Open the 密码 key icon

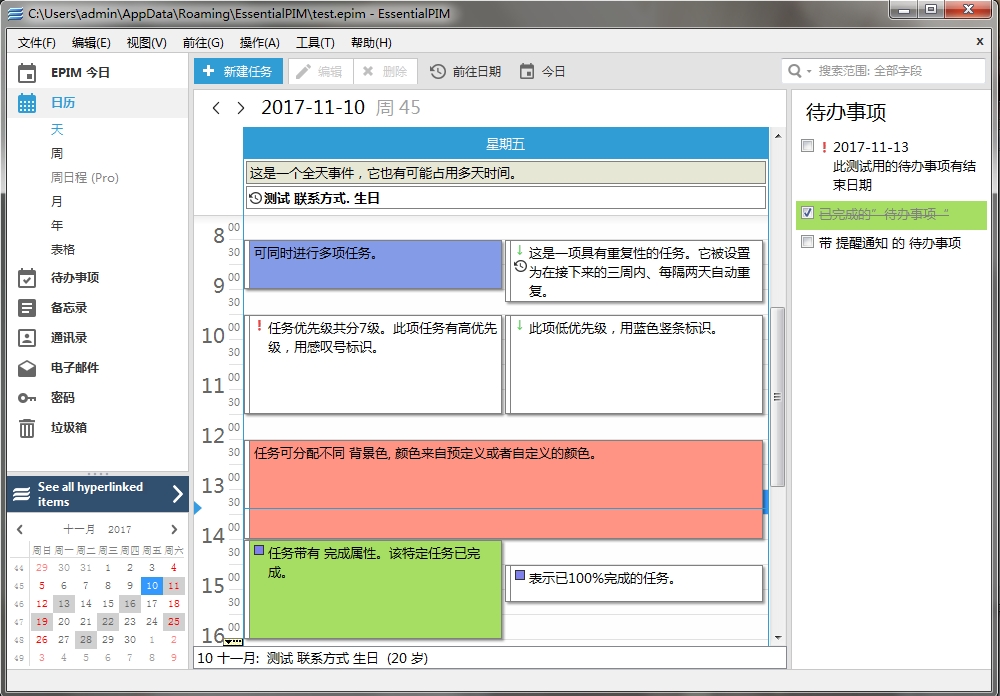(27, 398)
